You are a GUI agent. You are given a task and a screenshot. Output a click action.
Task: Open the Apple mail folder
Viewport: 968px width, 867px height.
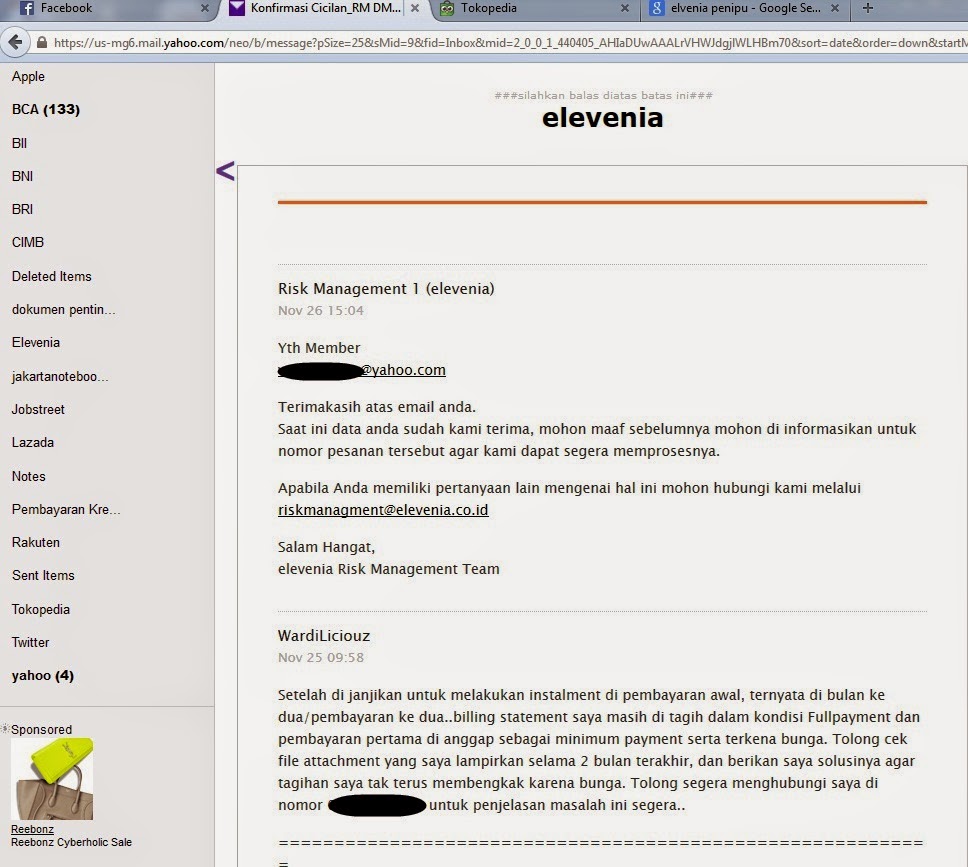point(28,77)
